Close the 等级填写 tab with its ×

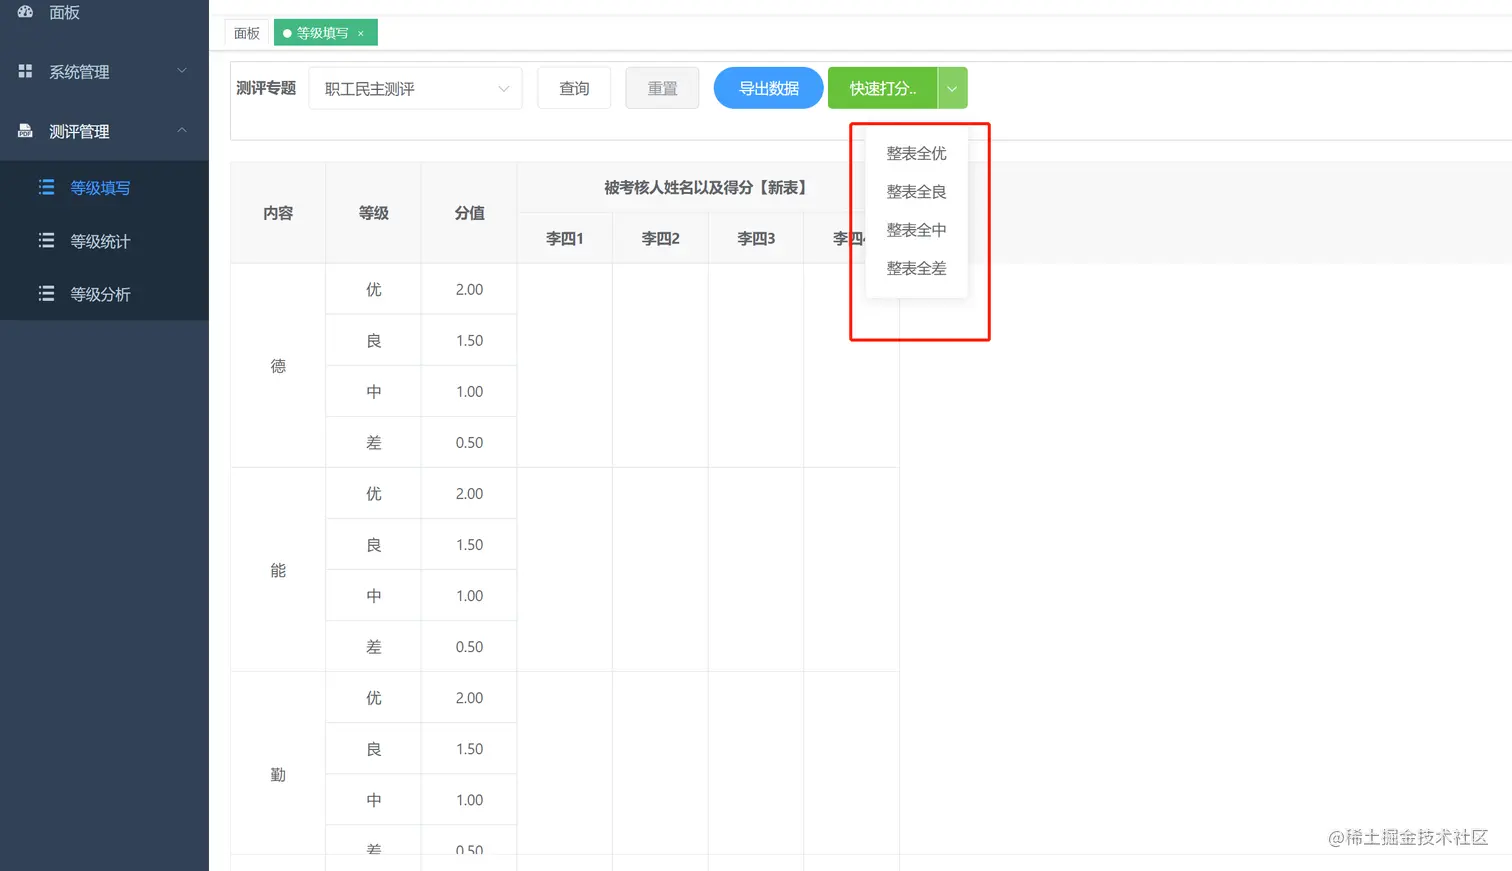(x=361, y=33)
